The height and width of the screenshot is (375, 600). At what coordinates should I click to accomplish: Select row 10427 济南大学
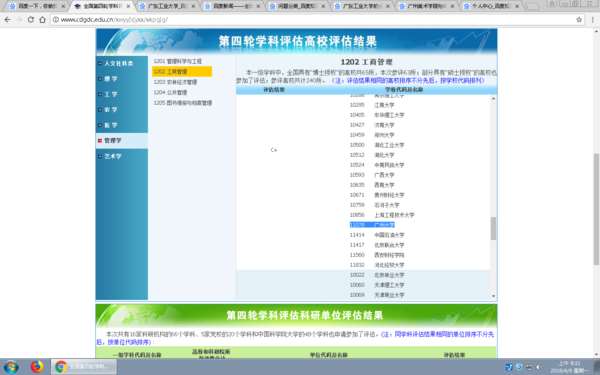tap(372, 125)
